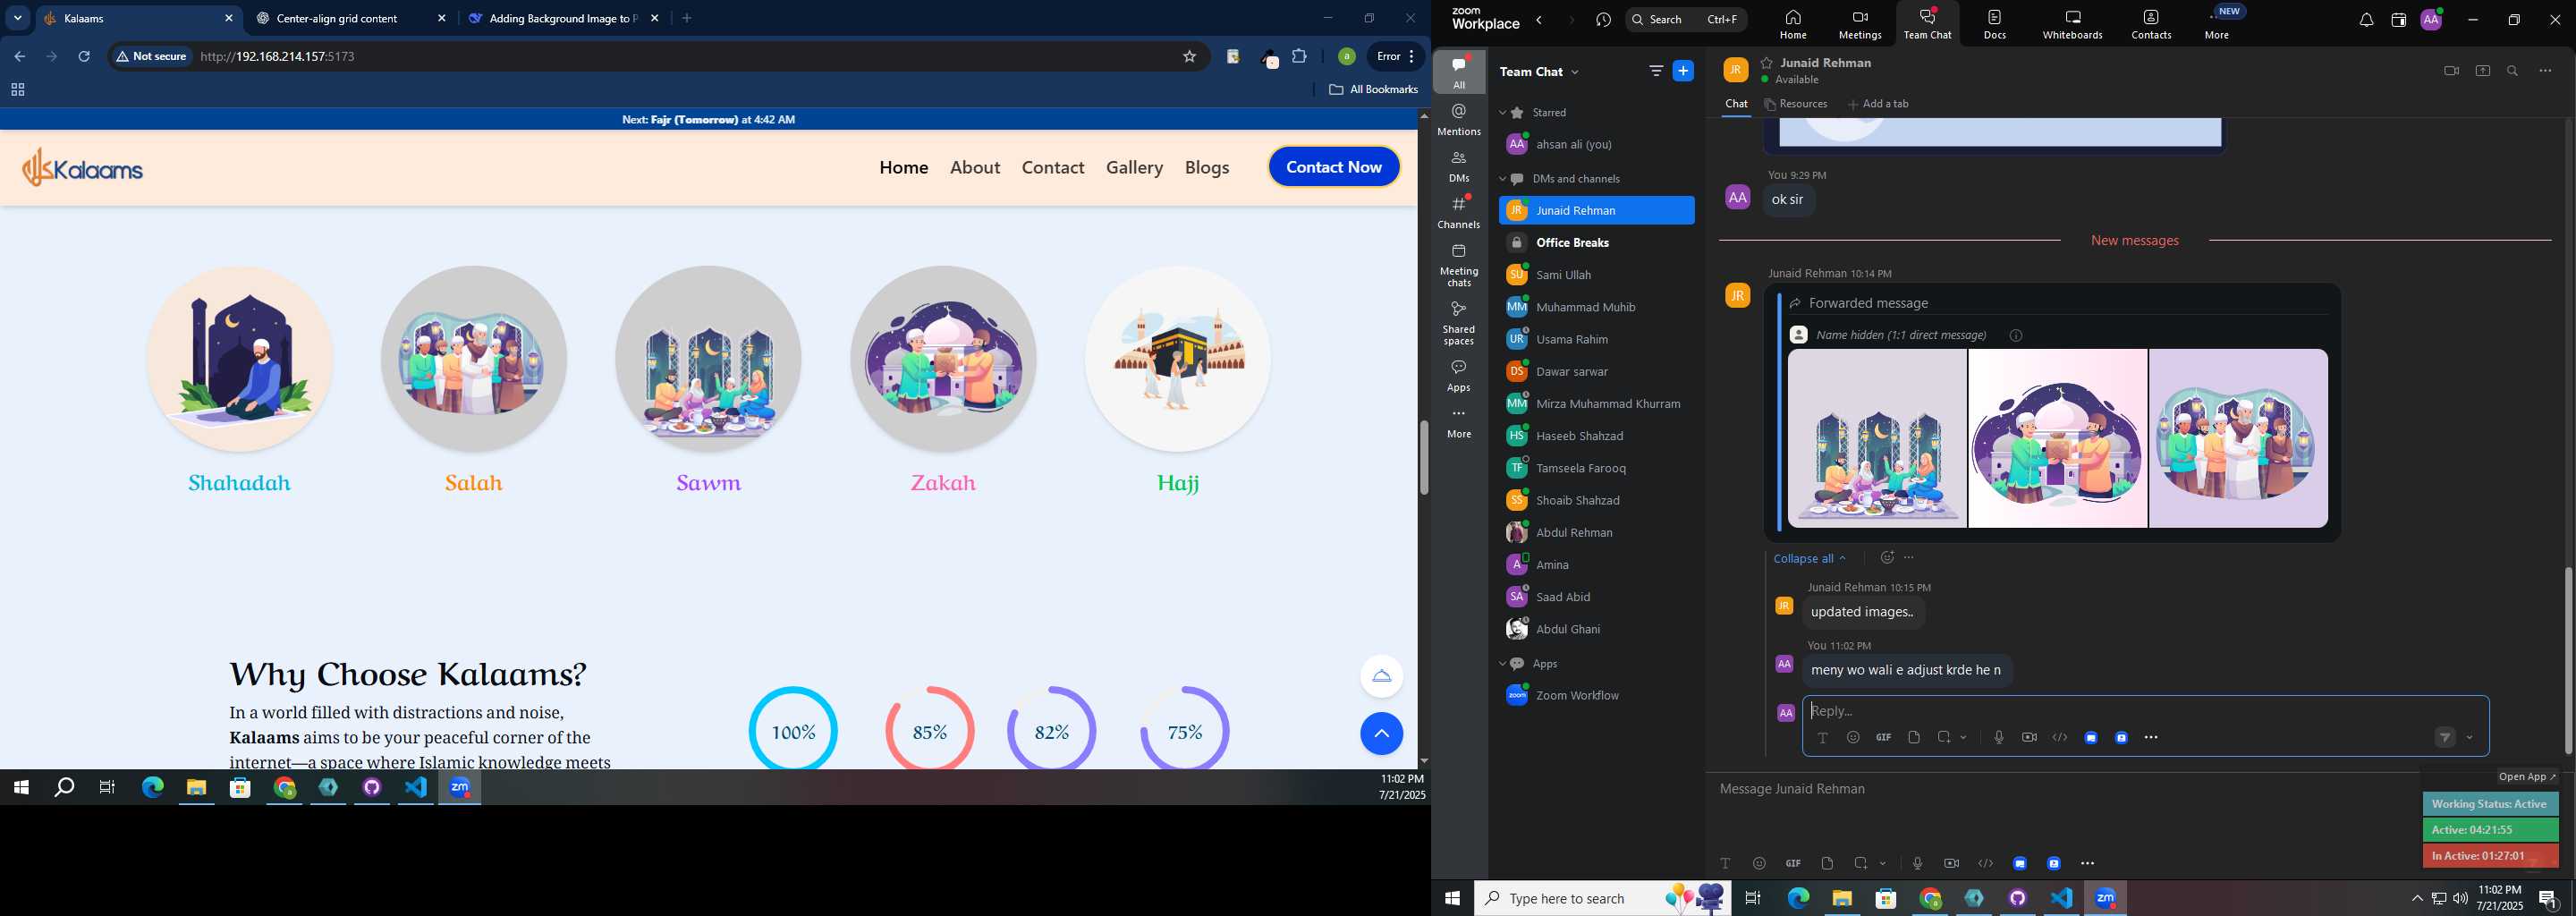Collapse the Starred section
2576x916 pixels.
pyautogui.click(x=1502, y=113)
